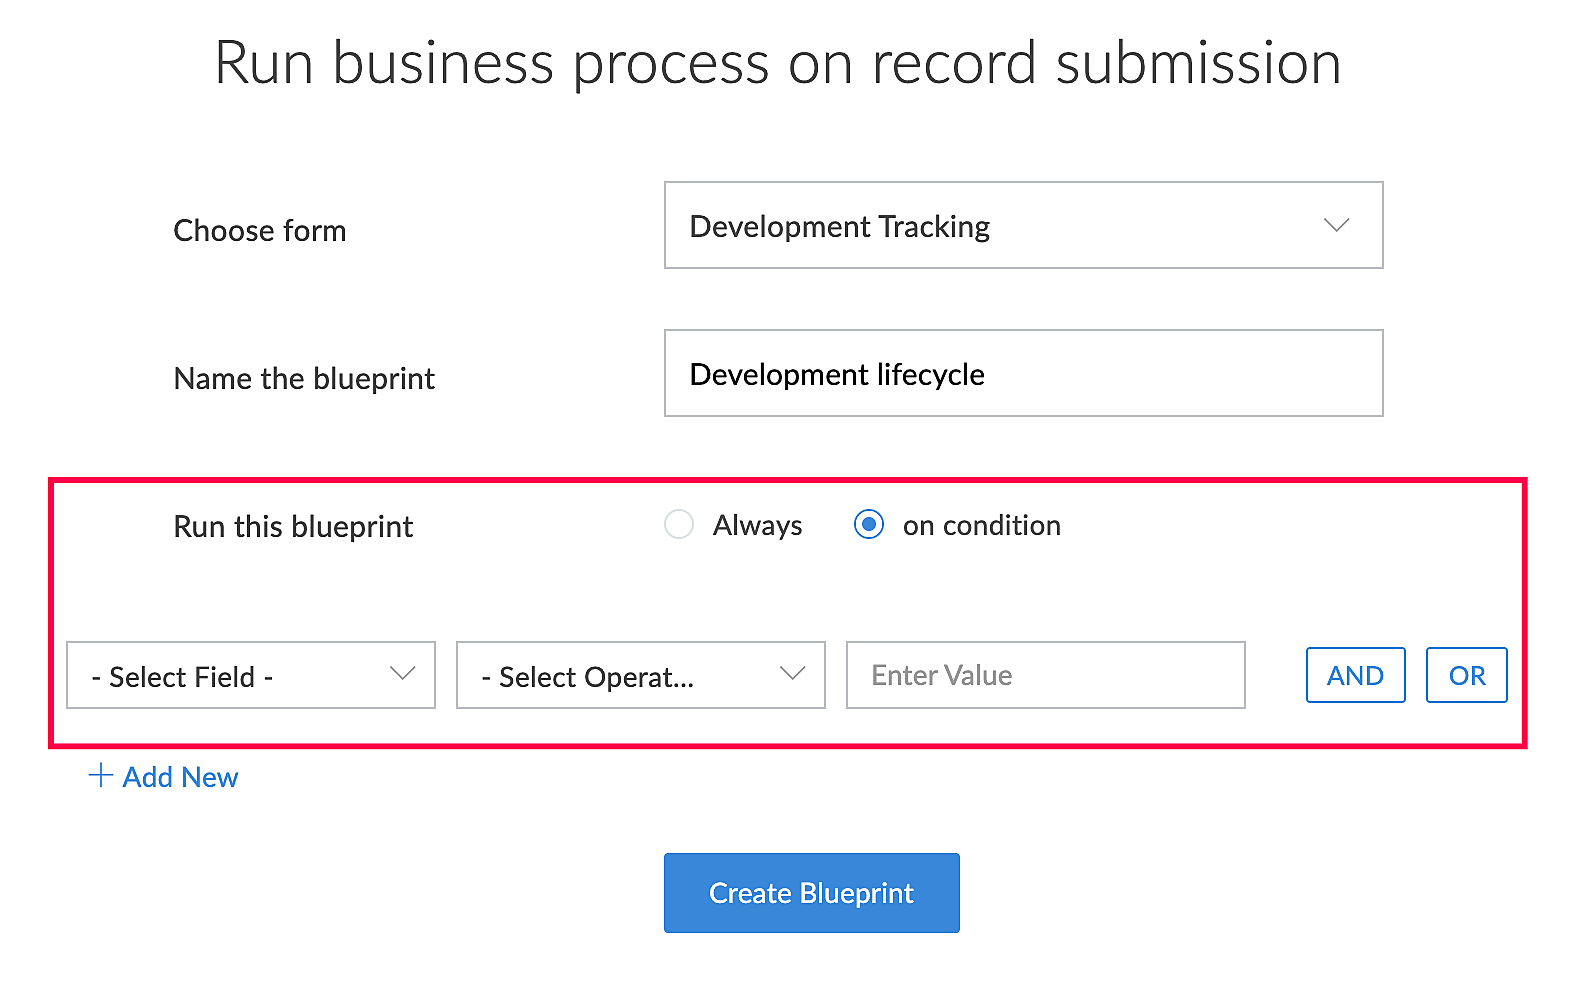Image resolution: width=1580 pixels, height=982 pixels.
Task: Click the Add New link
Action: click(180, 778)
